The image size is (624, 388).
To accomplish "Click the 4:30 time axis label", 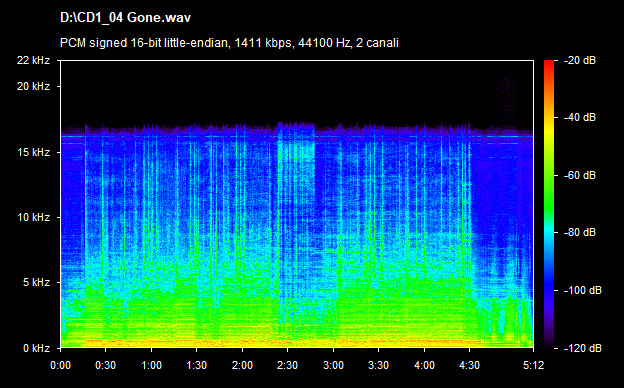I will click(470, 365).
